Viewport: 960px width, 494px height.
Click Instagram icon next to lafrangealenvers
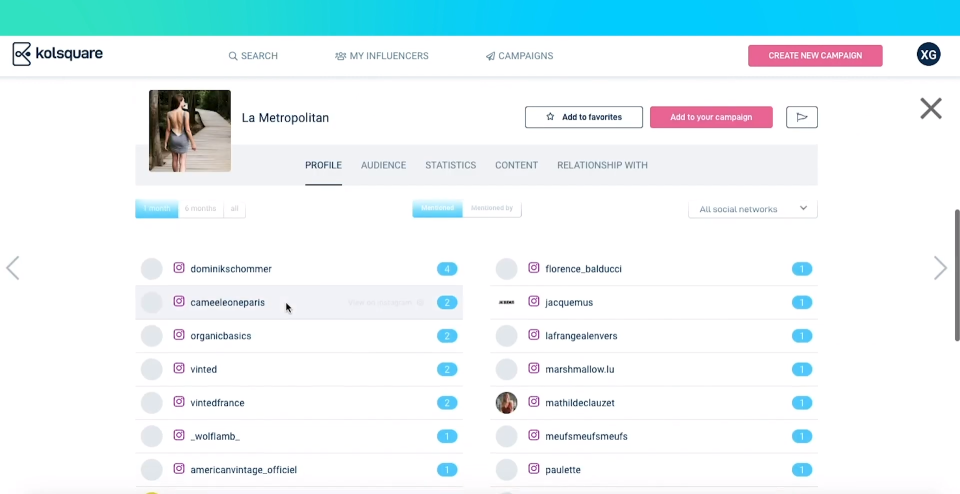point(534,335)
